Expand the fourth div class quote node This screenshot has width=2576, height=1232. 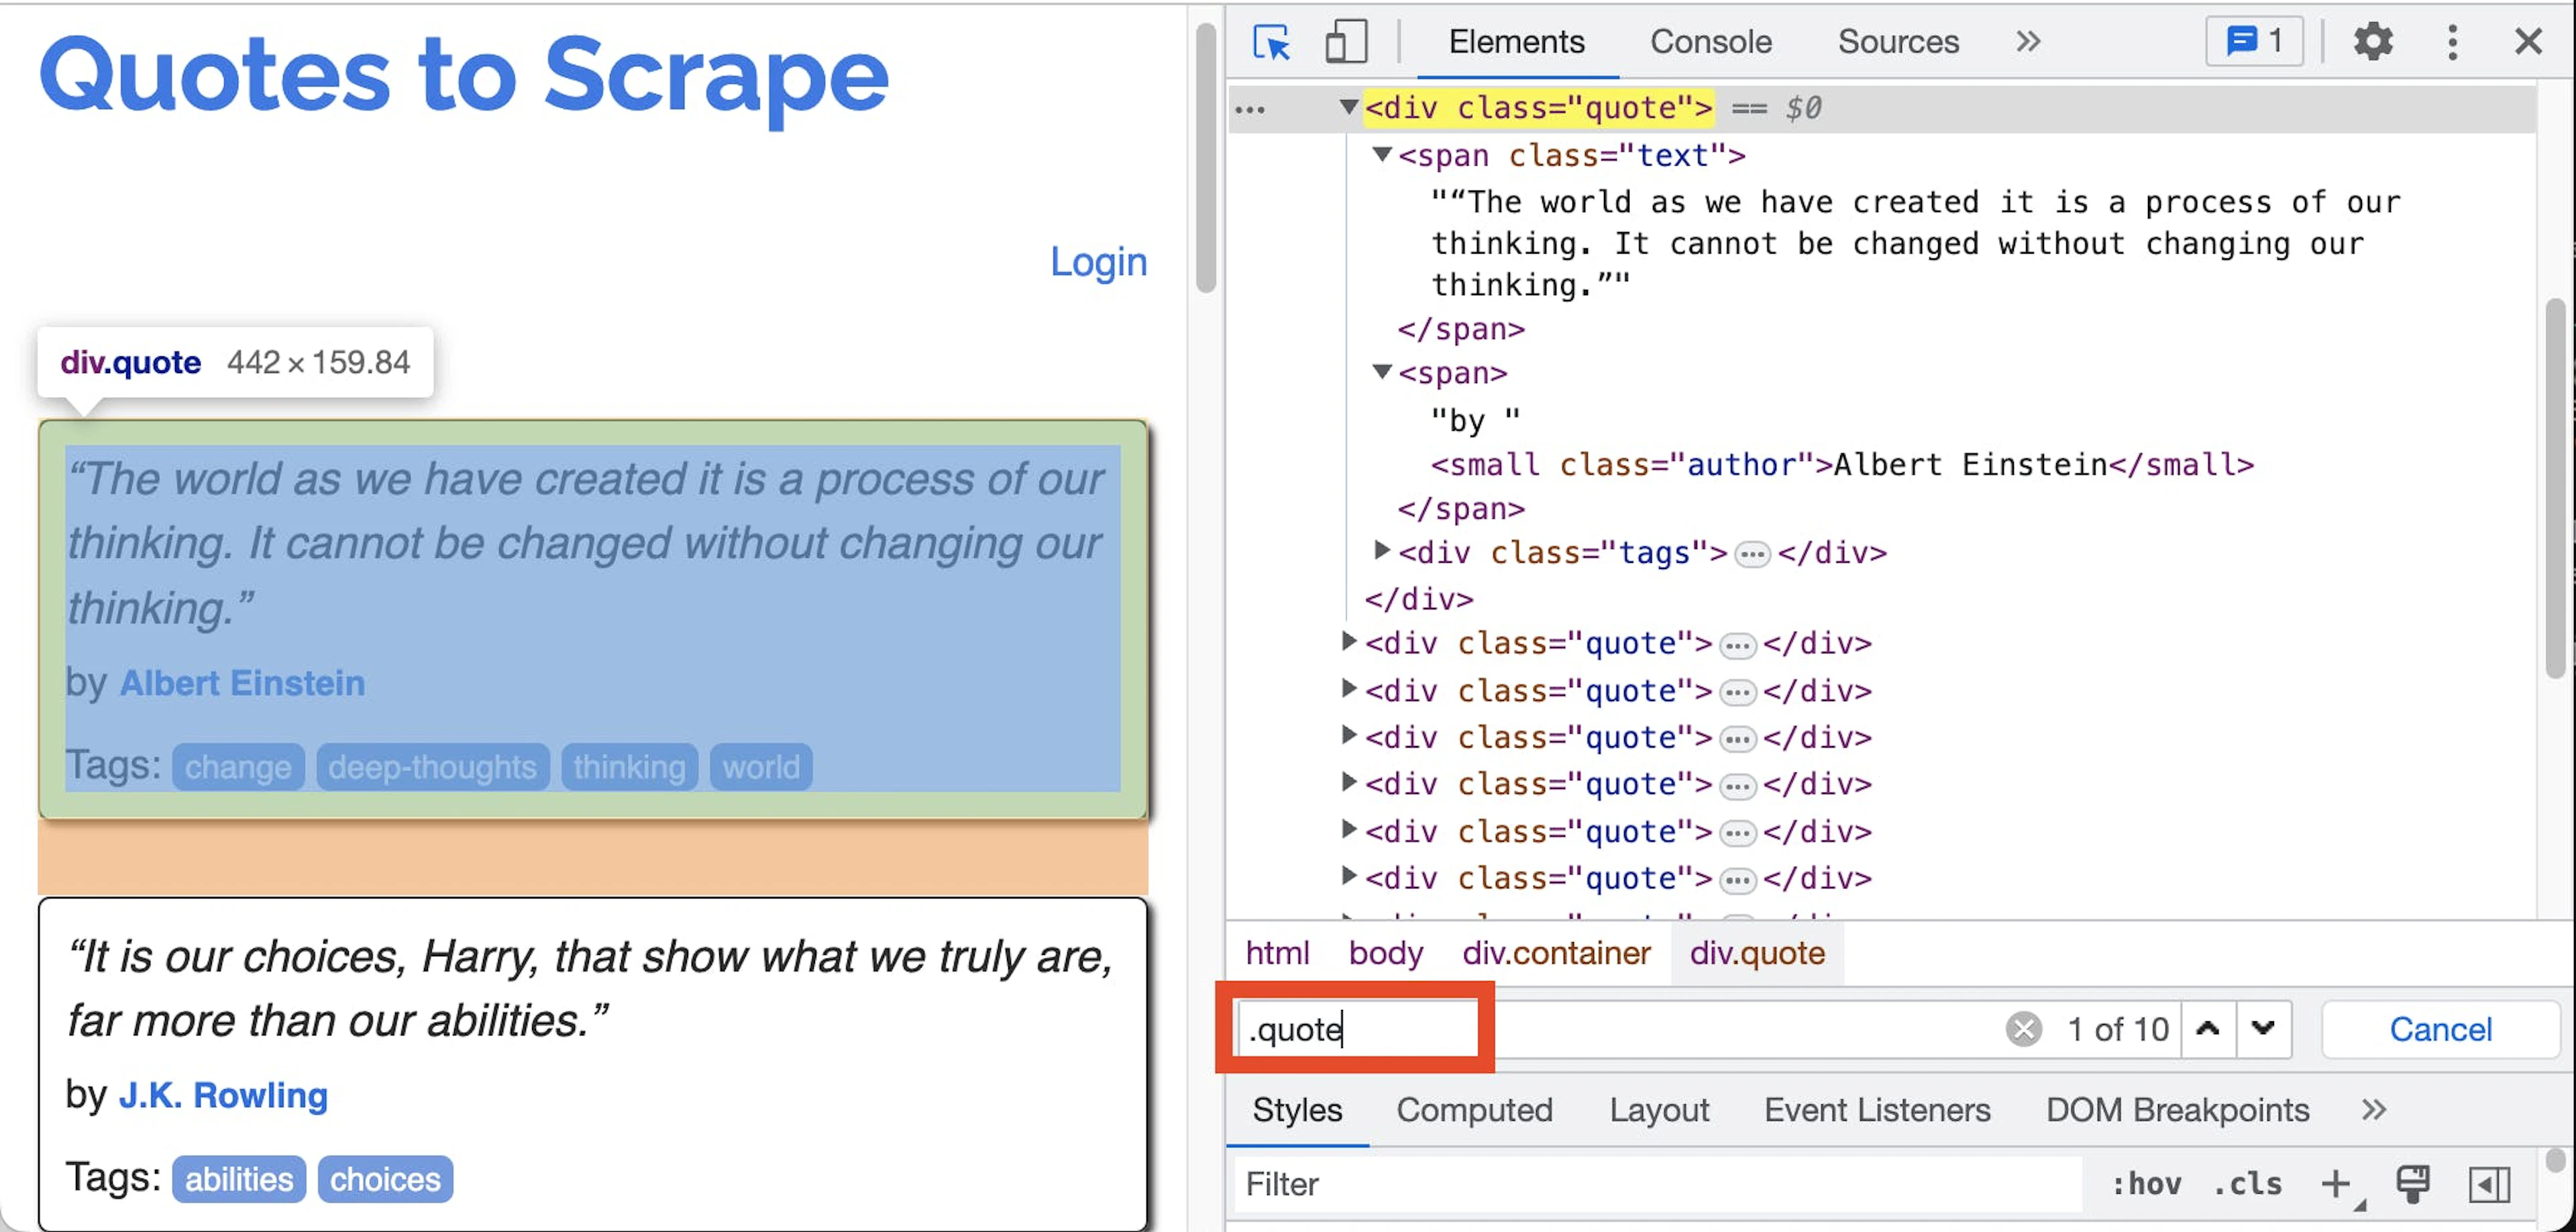click(1348, 735)
